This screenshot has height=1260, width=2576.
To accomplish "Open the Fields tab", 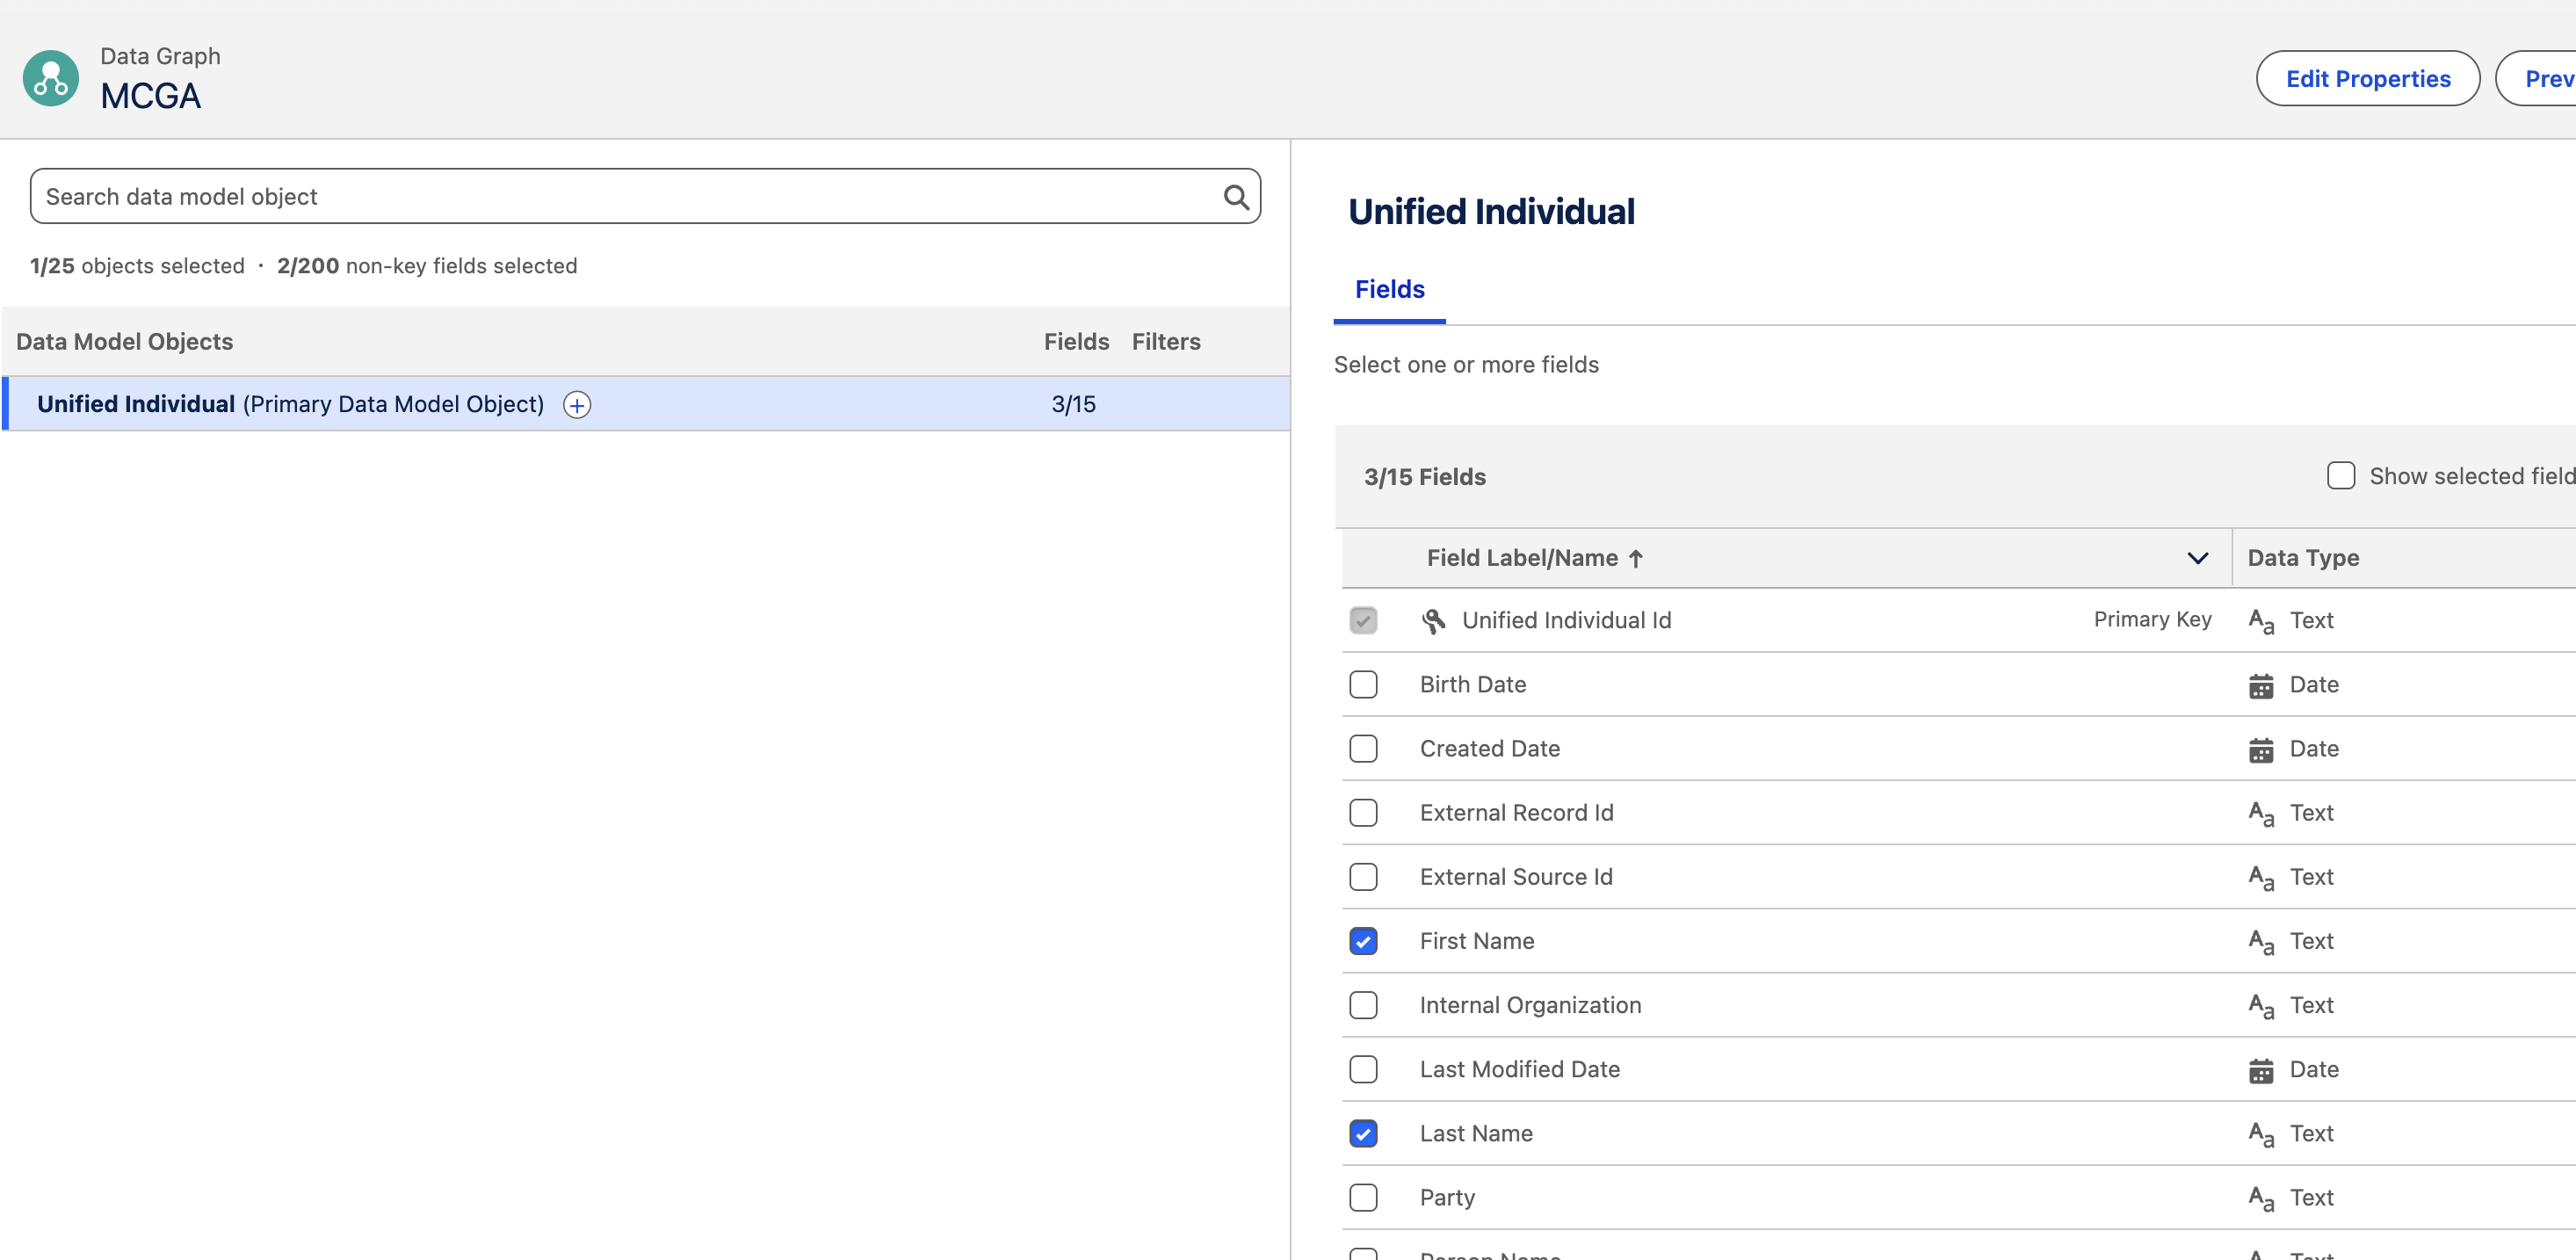I will [1389, 289].
